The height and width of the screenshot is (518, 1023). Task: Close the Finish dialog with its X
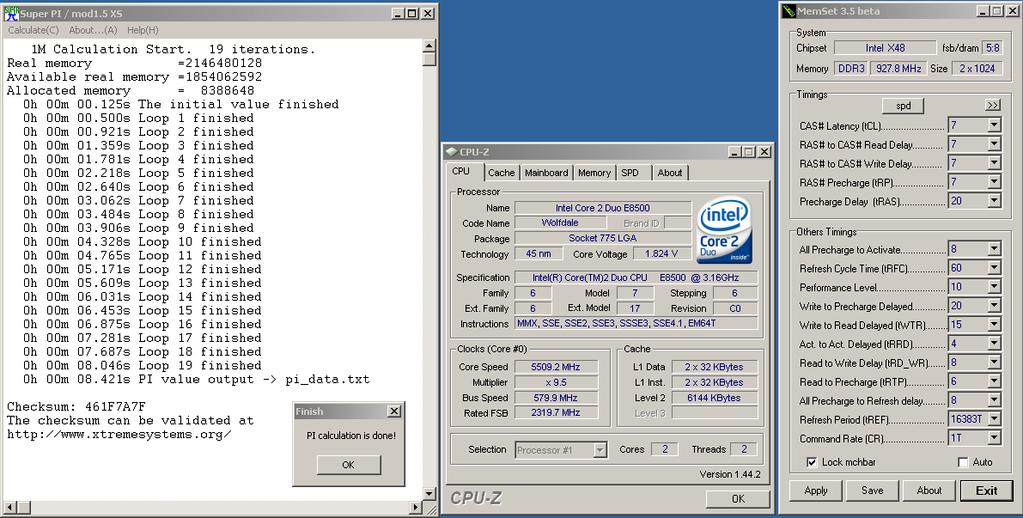pos(394,411)
